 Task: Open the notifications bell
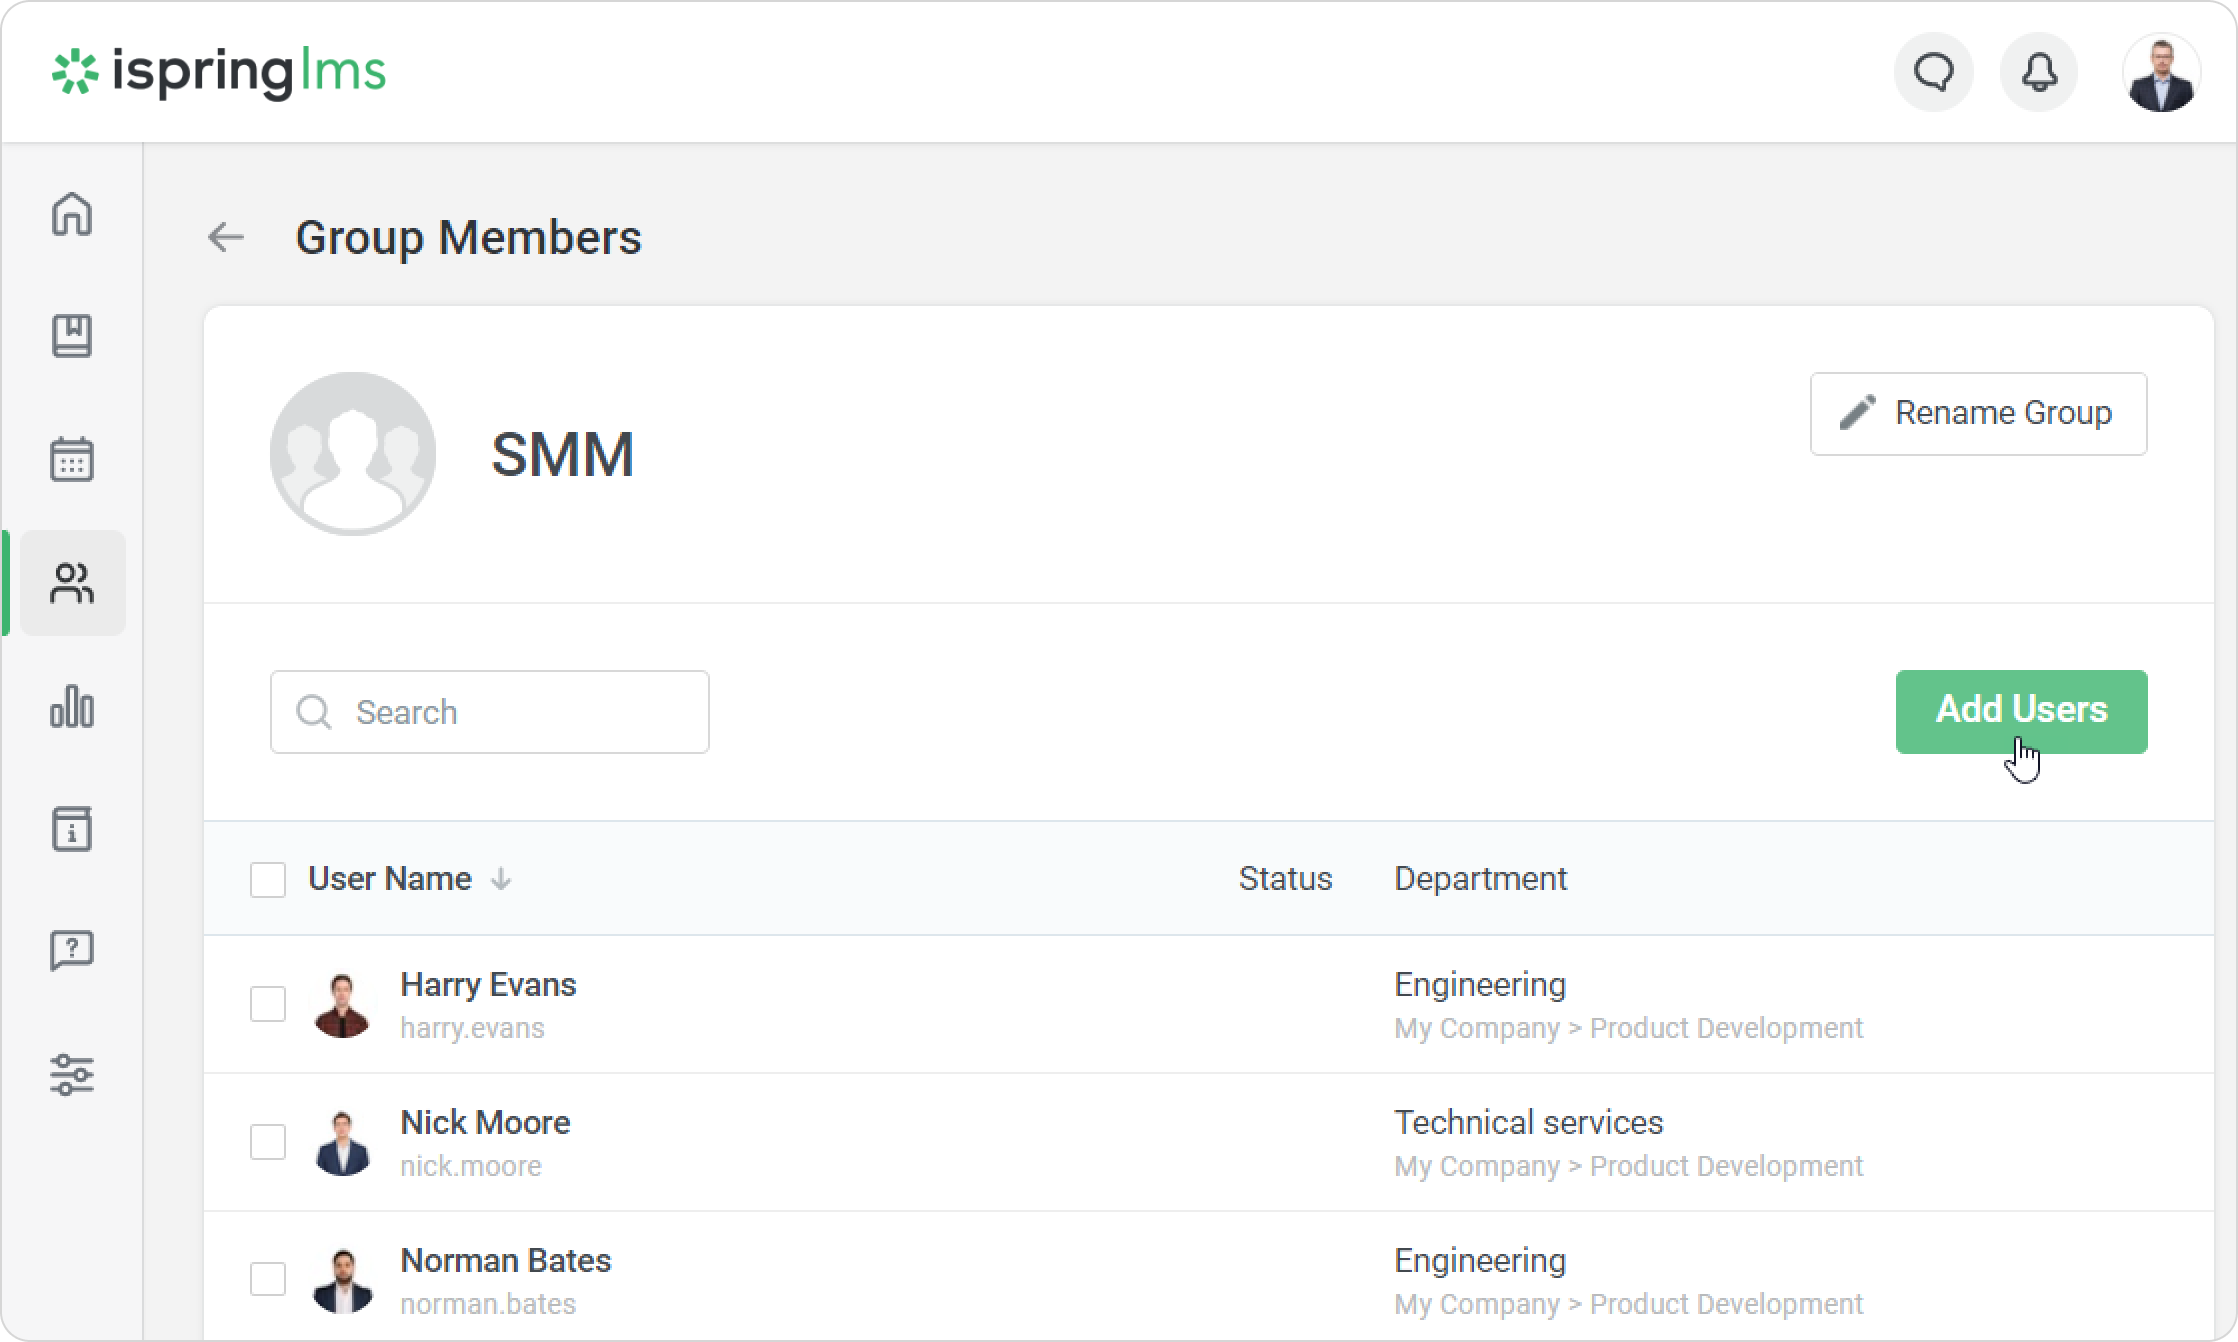[2039, 72]
